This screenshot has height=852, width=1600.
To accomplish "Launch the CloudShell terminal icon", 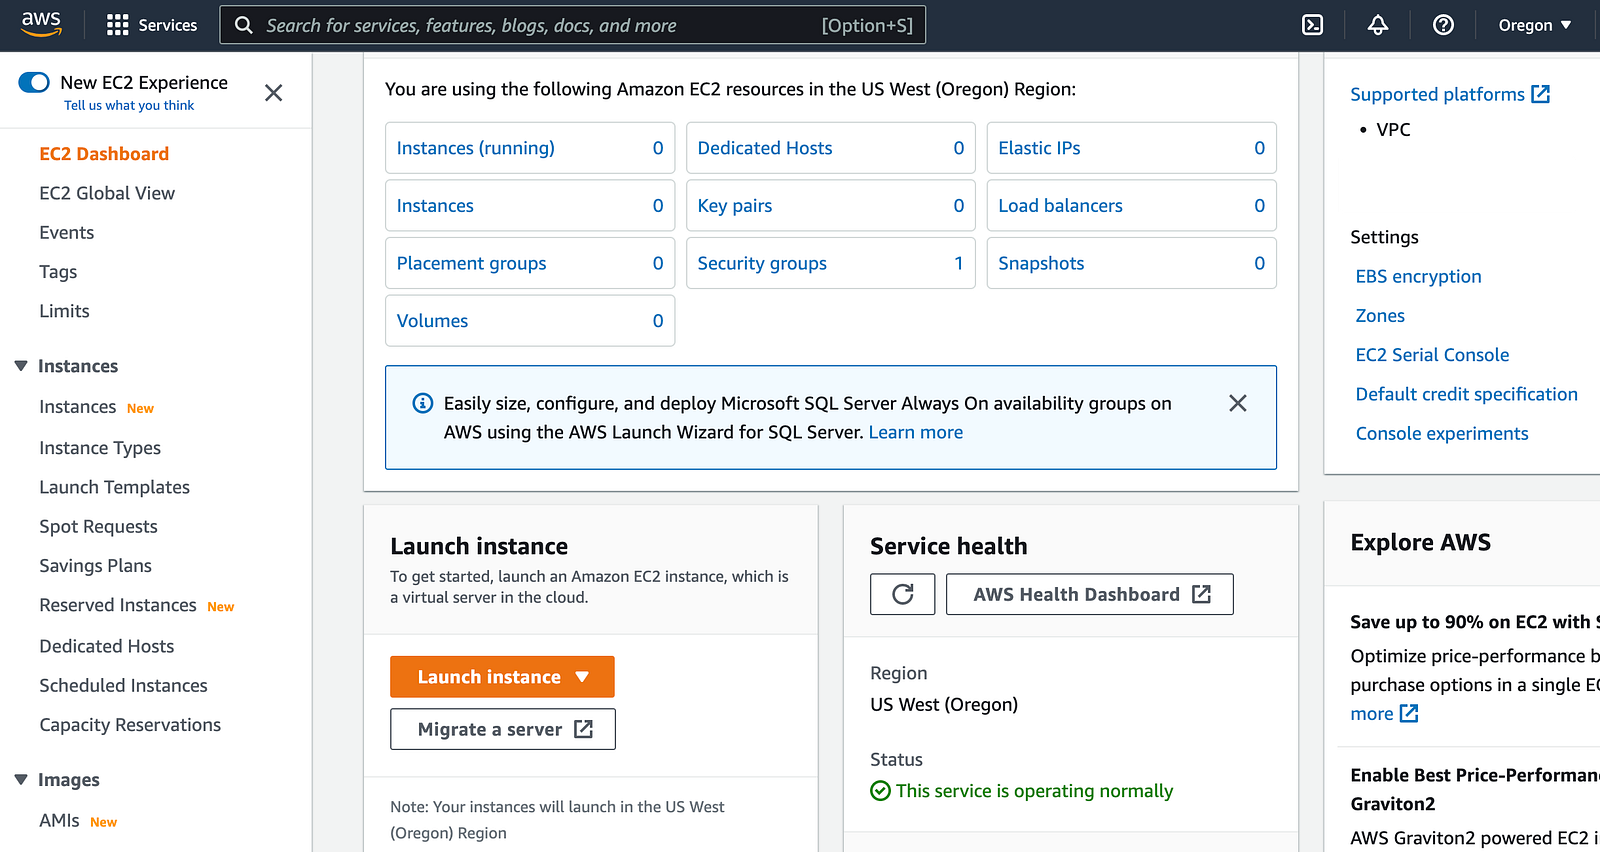I will 1313,25.
